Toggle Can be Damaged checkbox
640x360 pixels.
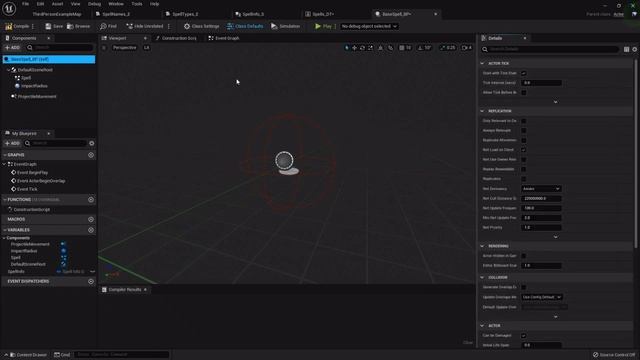coord(524,336)
